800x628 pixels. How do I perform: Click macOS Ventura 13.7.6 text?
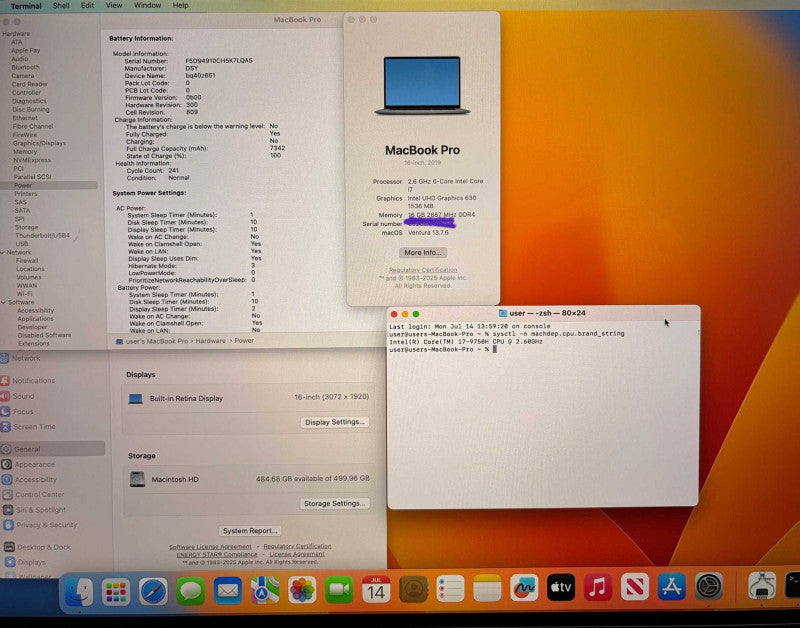428,233
